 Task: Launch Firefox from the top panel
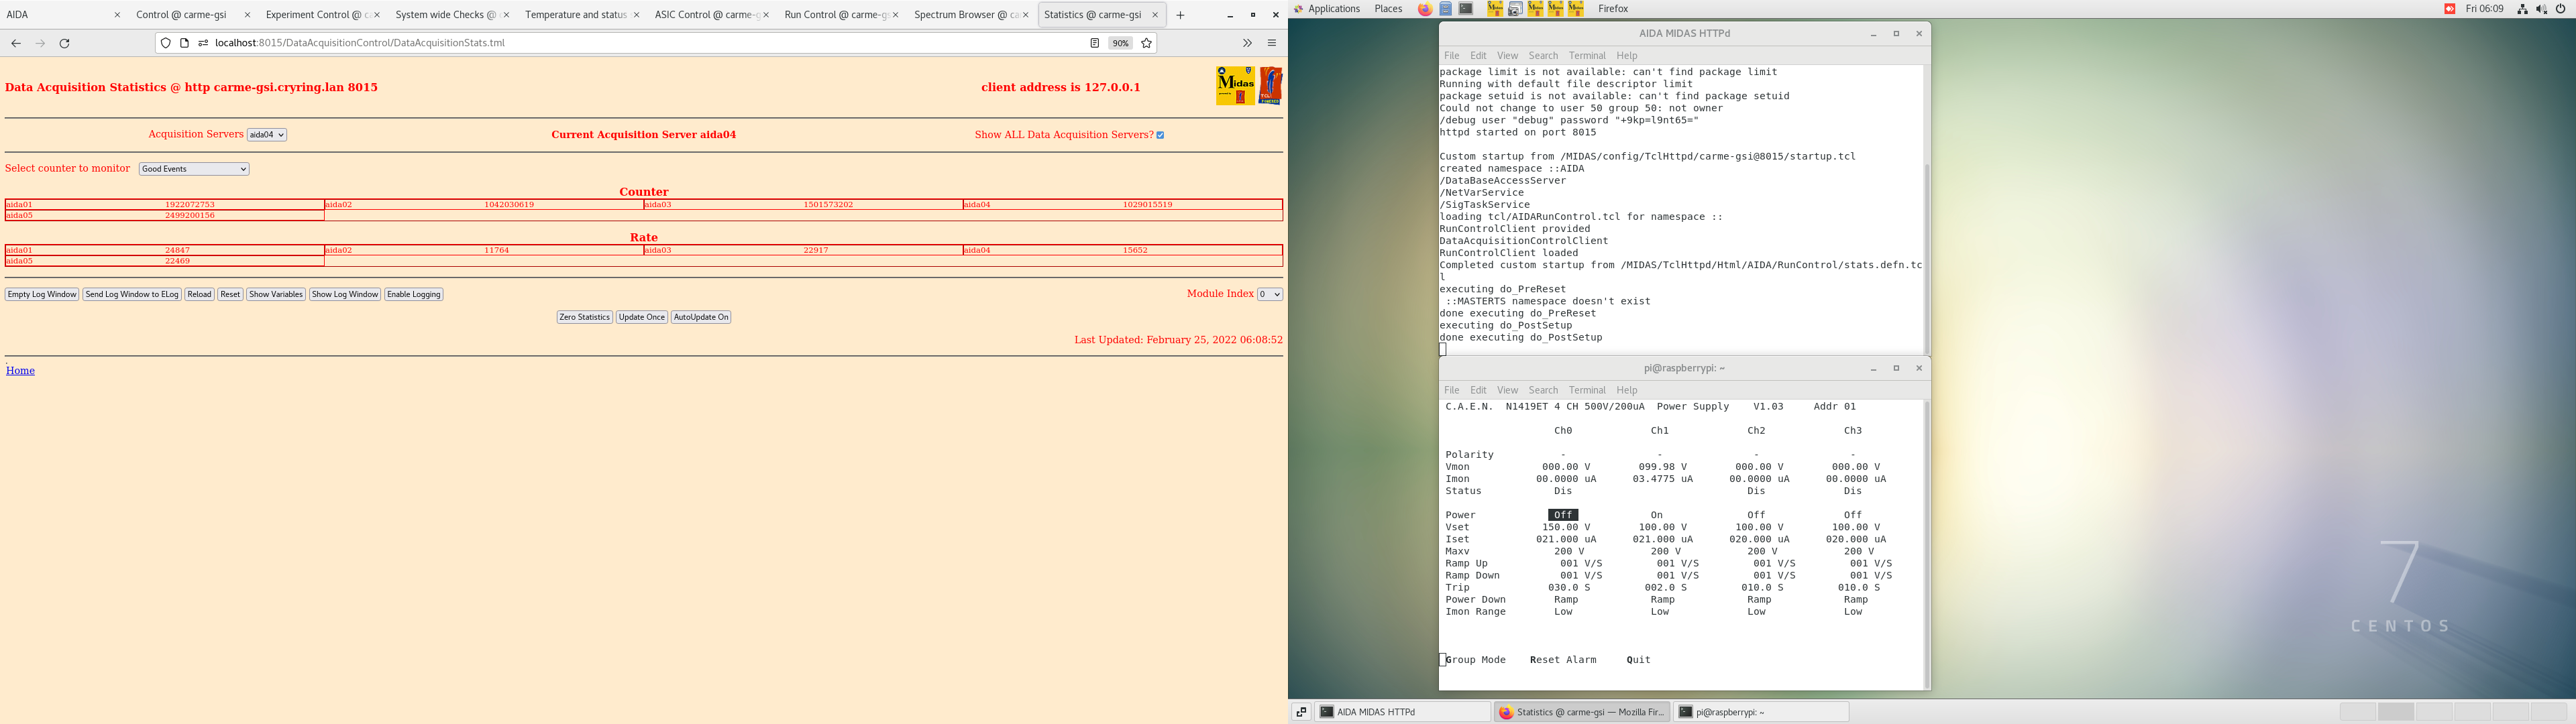click(1425, 9)
